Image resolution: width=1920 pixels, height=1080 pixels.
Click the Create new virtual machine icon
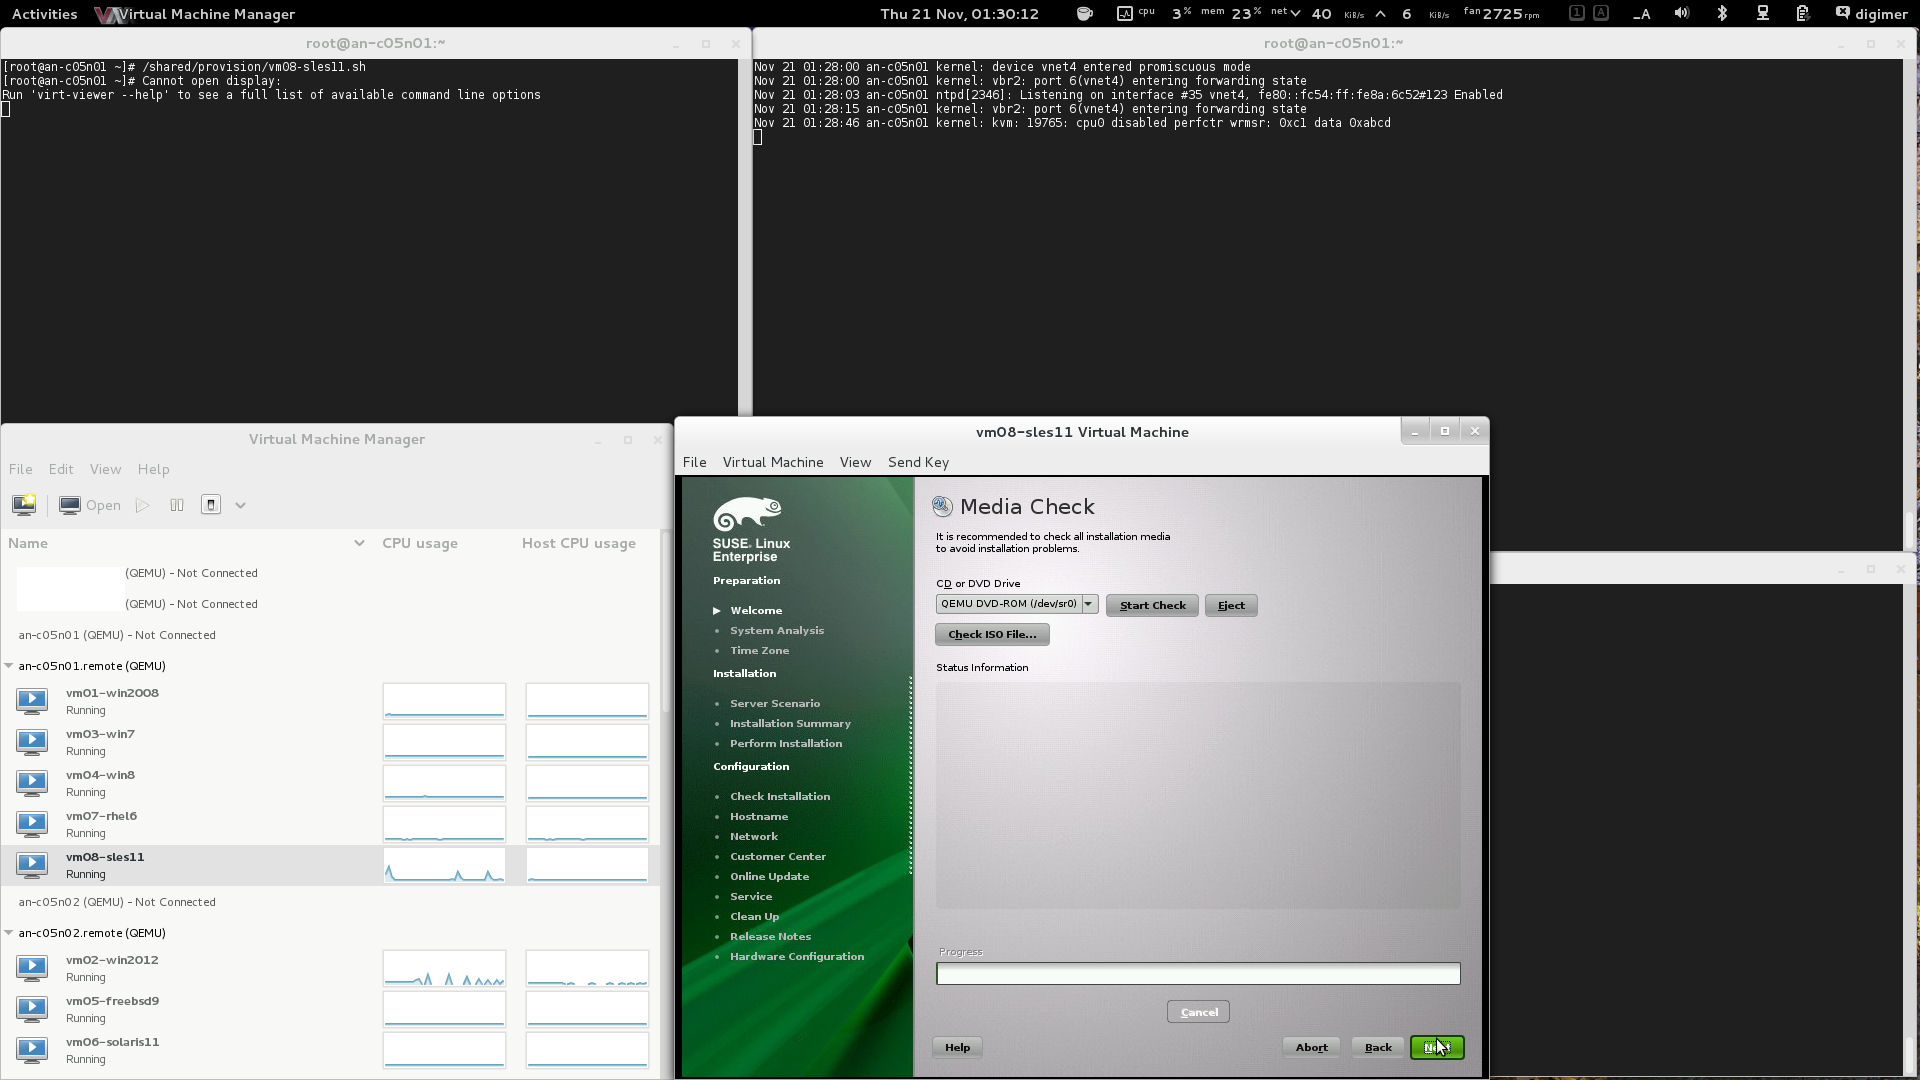click(24, 505)
